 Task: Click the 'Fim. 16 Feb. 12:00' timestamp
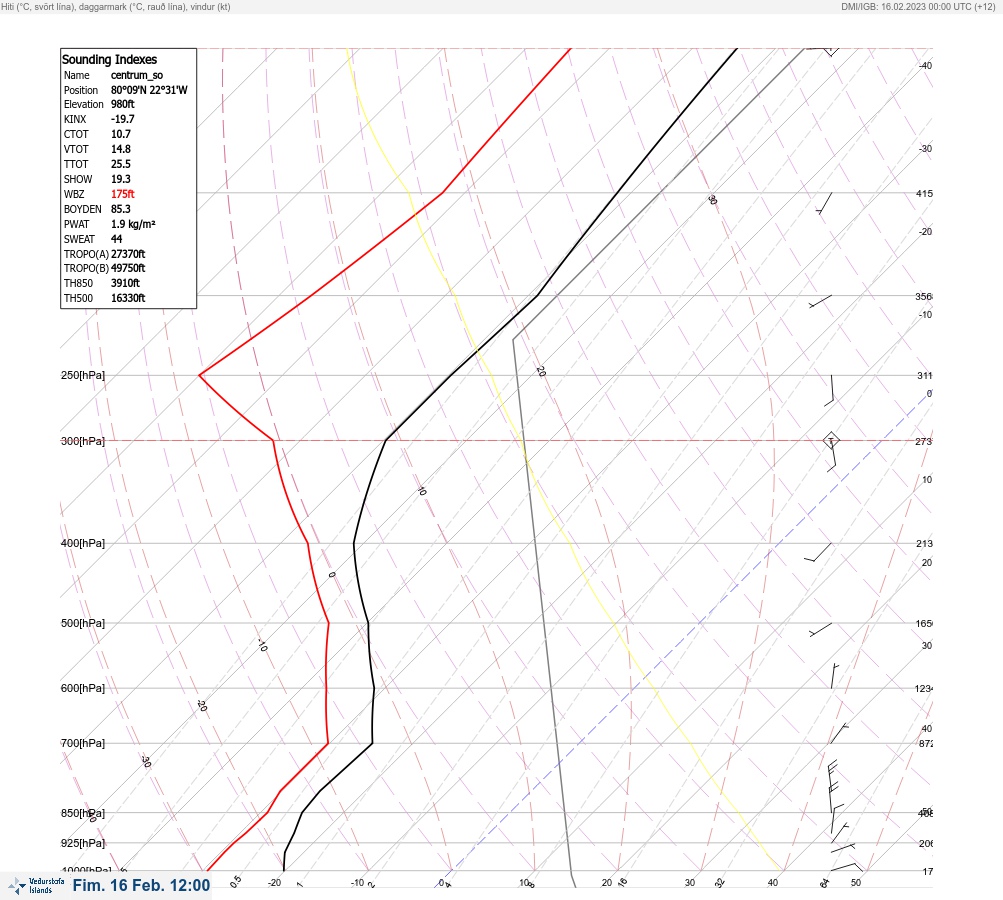click(x=141, y=885)
